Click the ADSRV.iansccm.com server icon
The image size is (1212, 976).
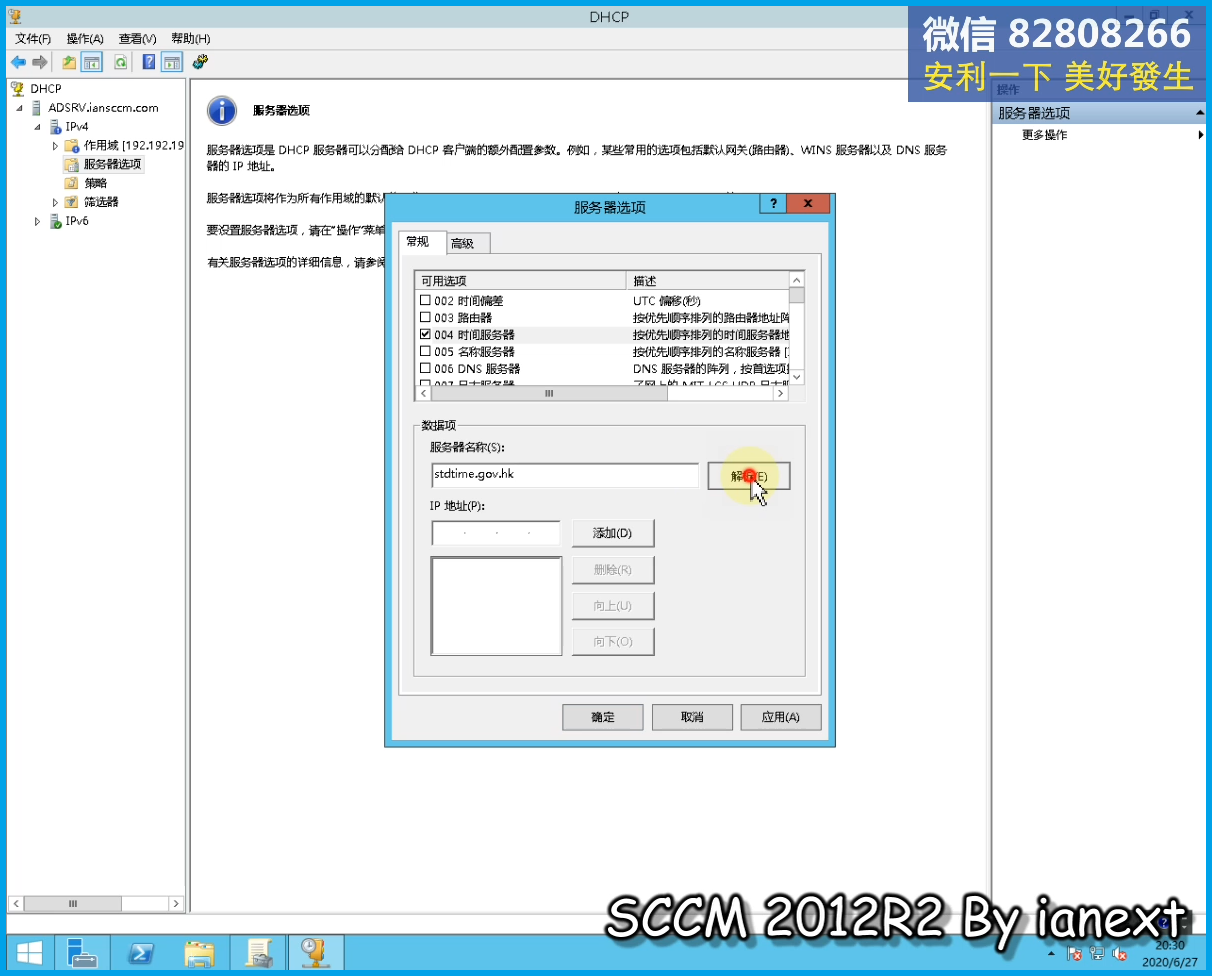(38, 107)
